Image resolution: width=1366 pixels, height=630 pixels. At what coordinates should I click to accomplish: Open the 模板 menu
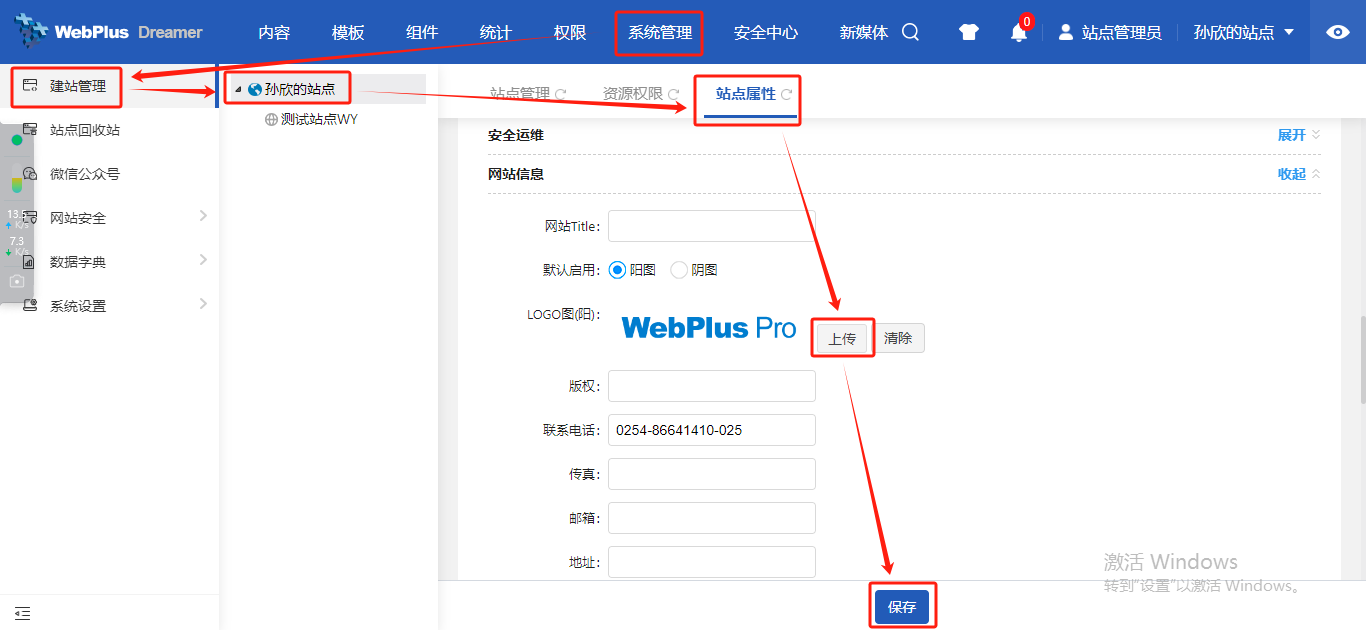pyautogui.click(x=348, y=32)
